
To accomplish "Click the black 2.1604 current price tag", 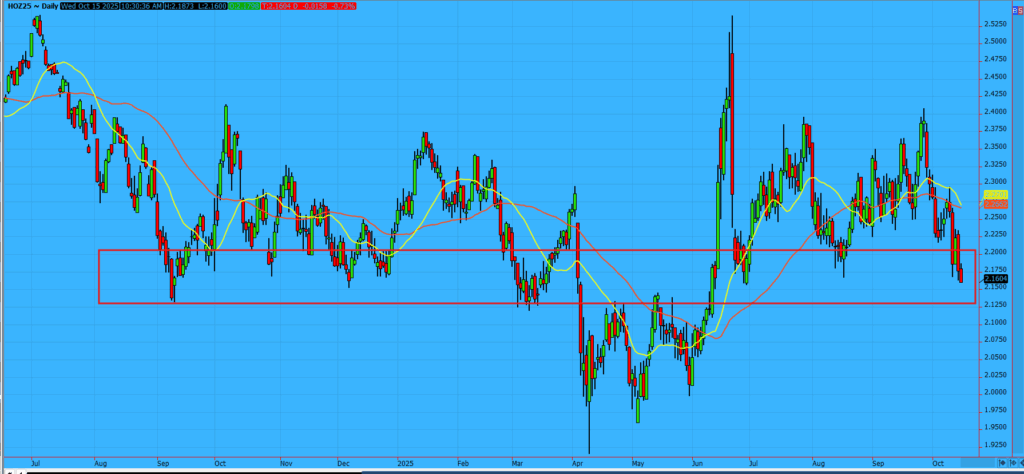I will (995, 279).
